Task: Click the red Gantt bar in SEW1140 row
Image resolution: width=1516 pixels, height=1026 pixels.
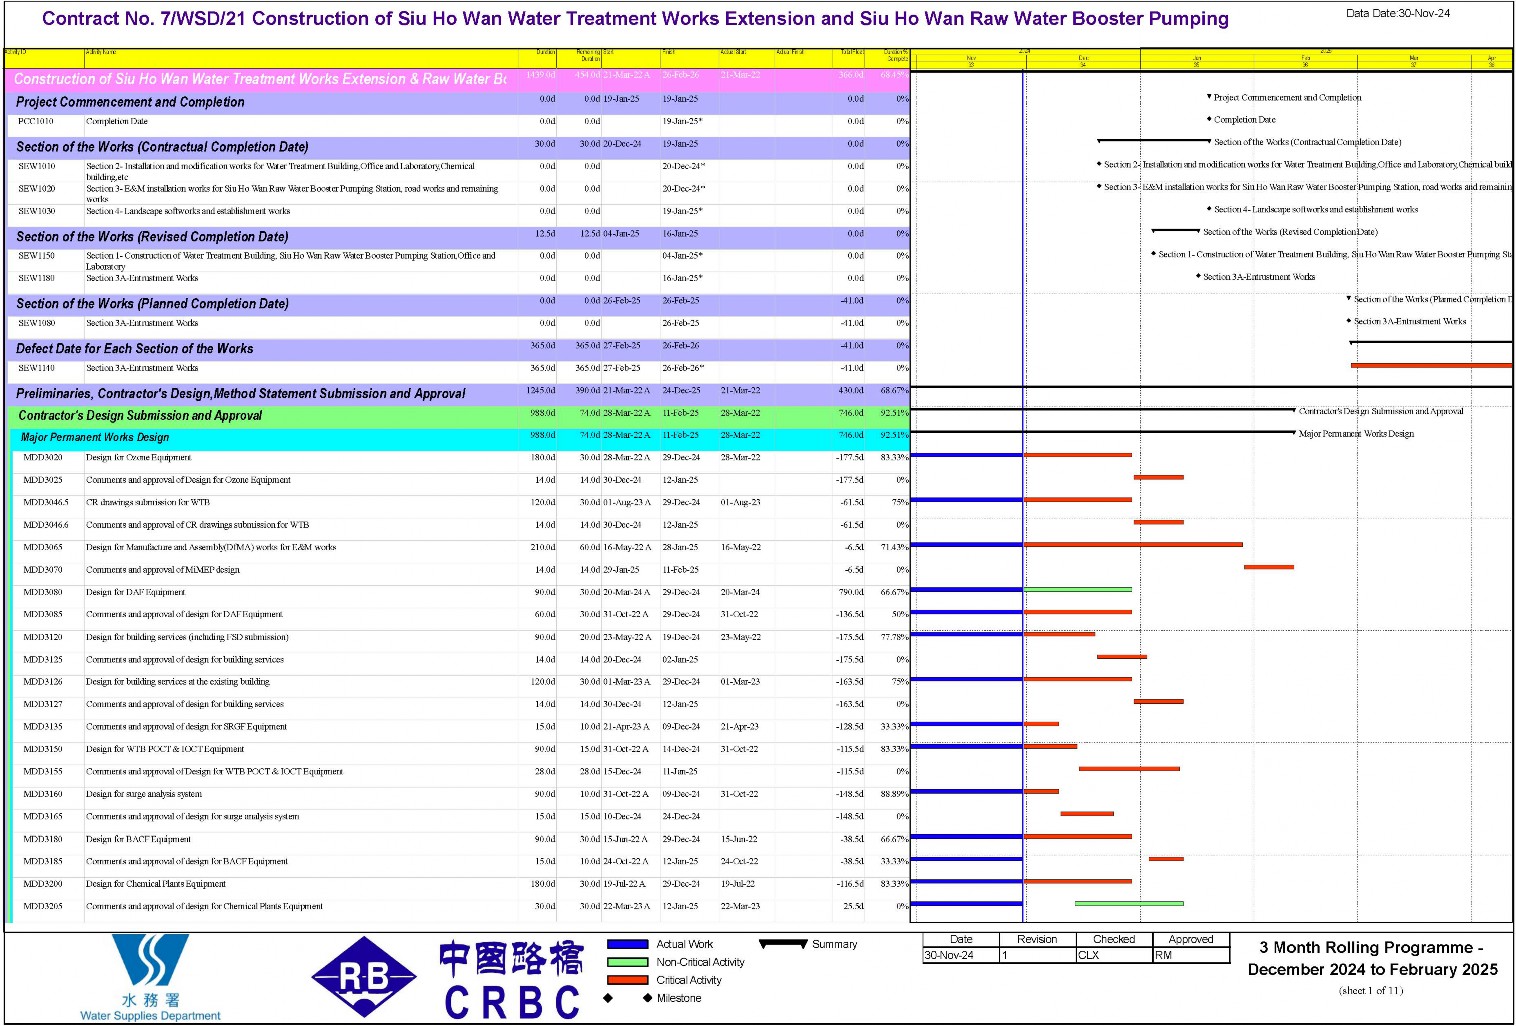Action: coord(1431,366)
